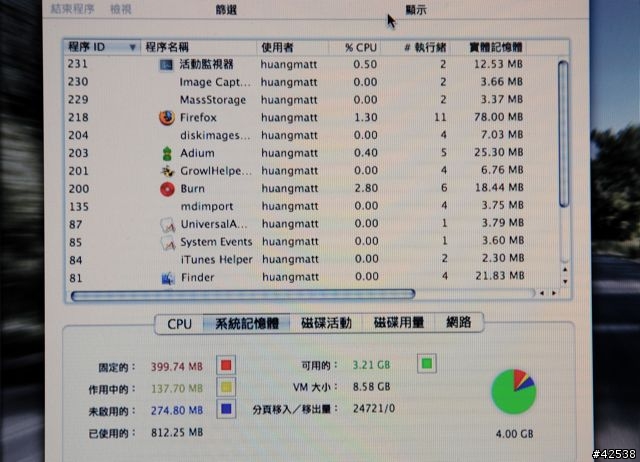Viewport: 640px width, 462px height.
Task: Click the 結束程序 toolbar label
Action: pos(73,9)
